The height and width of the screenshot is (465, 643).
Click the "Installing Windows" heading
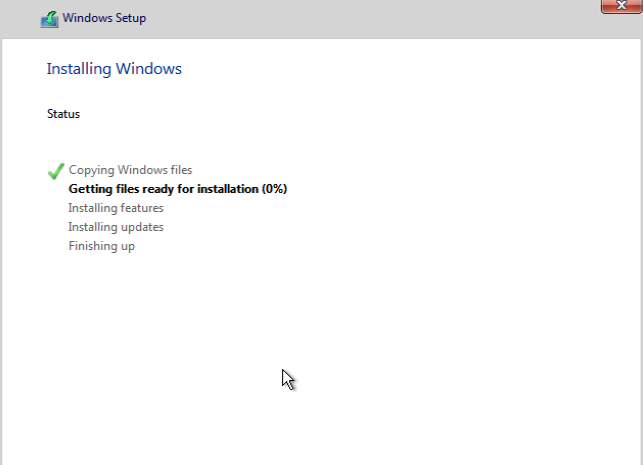114,69
